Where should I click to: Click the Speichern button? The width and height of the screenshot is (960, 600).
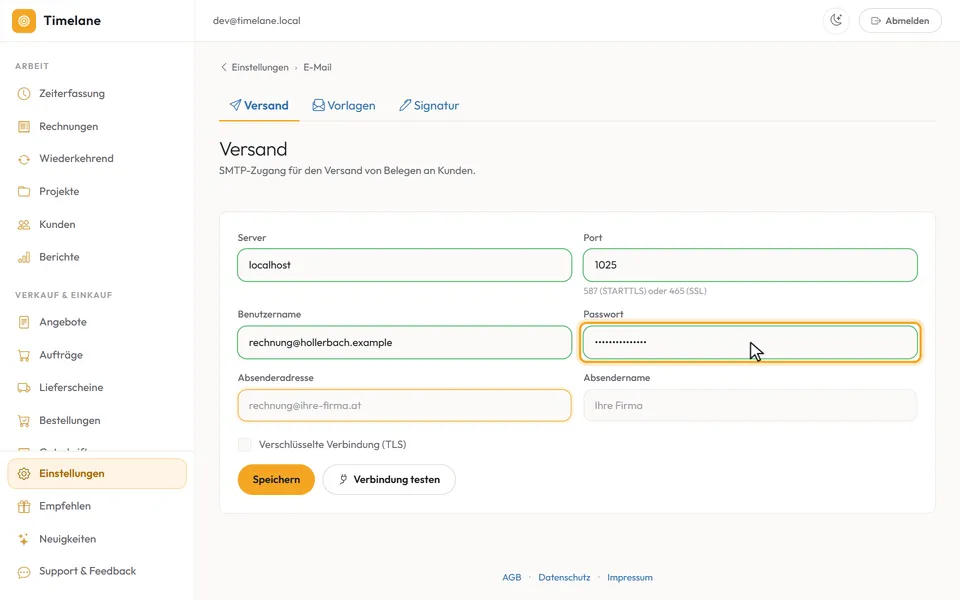276,479
